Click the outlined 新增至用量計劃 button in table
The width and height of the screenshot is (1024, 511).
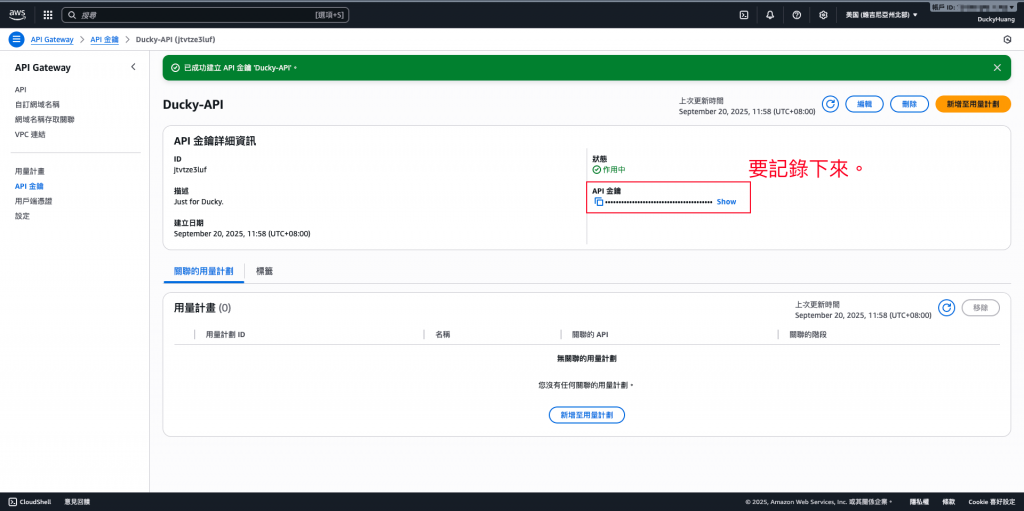(x=587, y=415)
